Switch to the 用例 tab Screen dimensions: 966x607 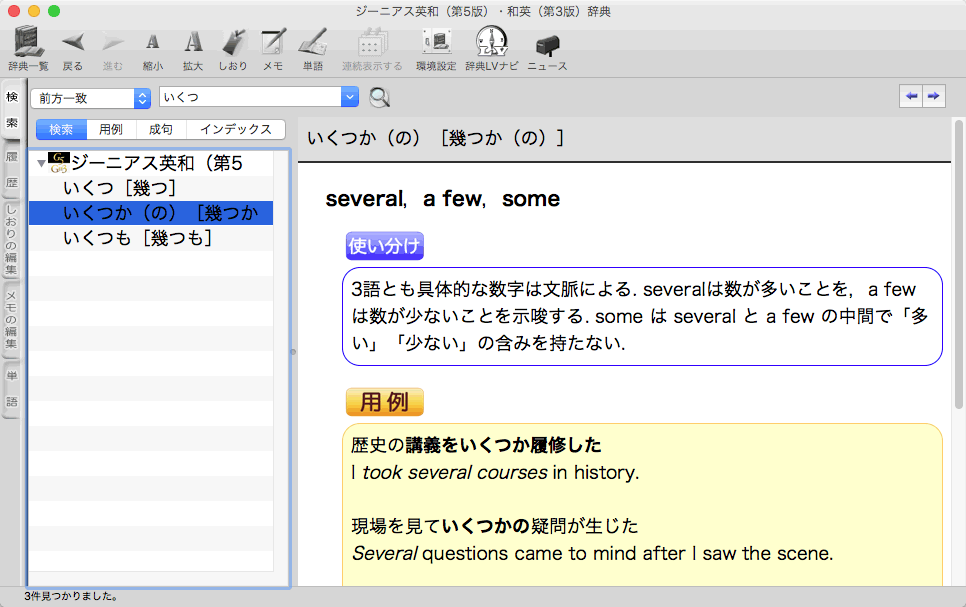point(110,130)
